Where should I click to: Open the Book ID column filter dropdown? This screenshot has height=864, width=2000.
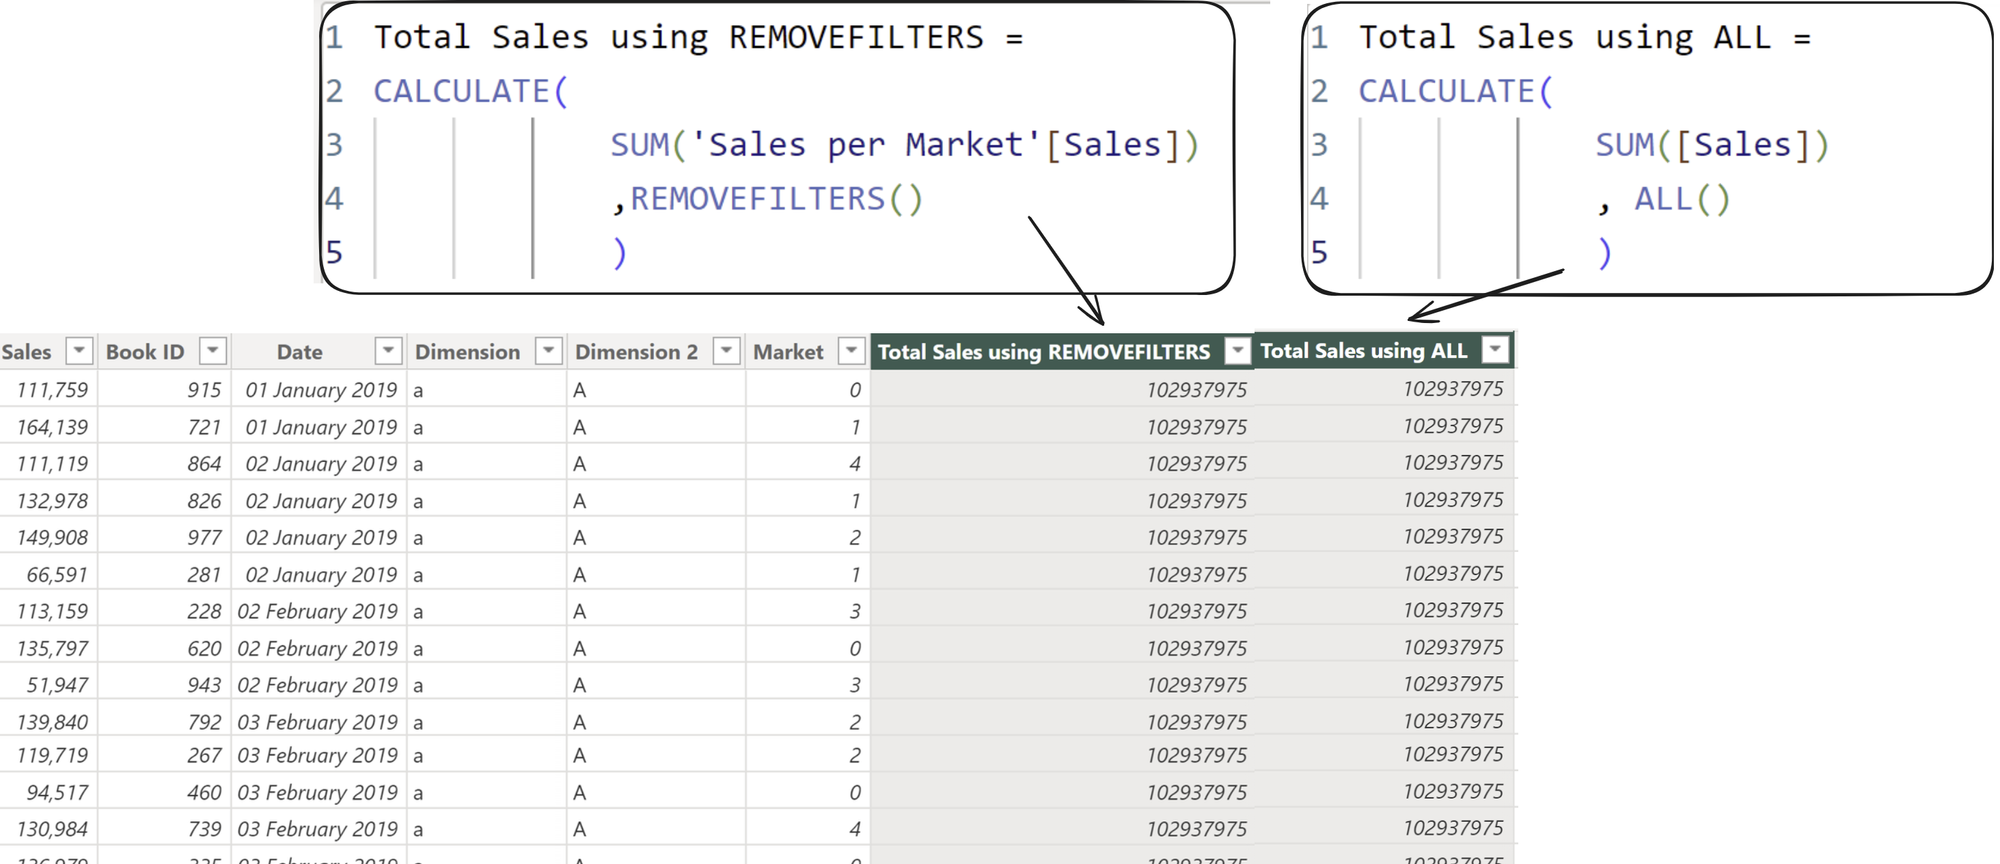212,351
